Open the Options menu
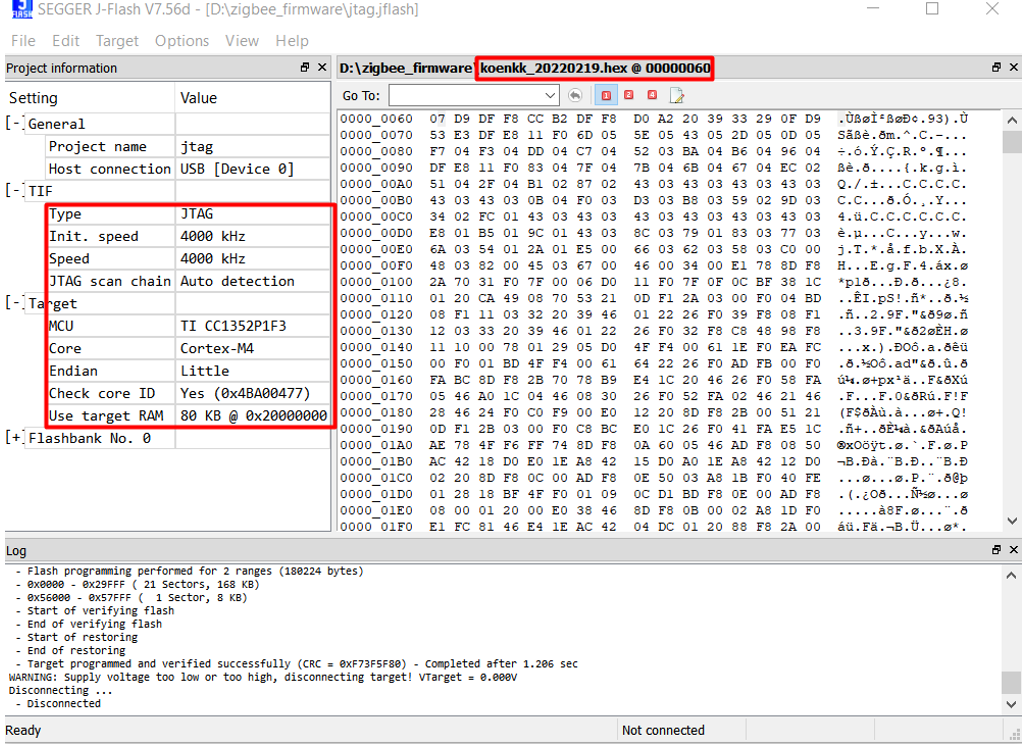Screen dimensions: 1022x744 (182, 40)
